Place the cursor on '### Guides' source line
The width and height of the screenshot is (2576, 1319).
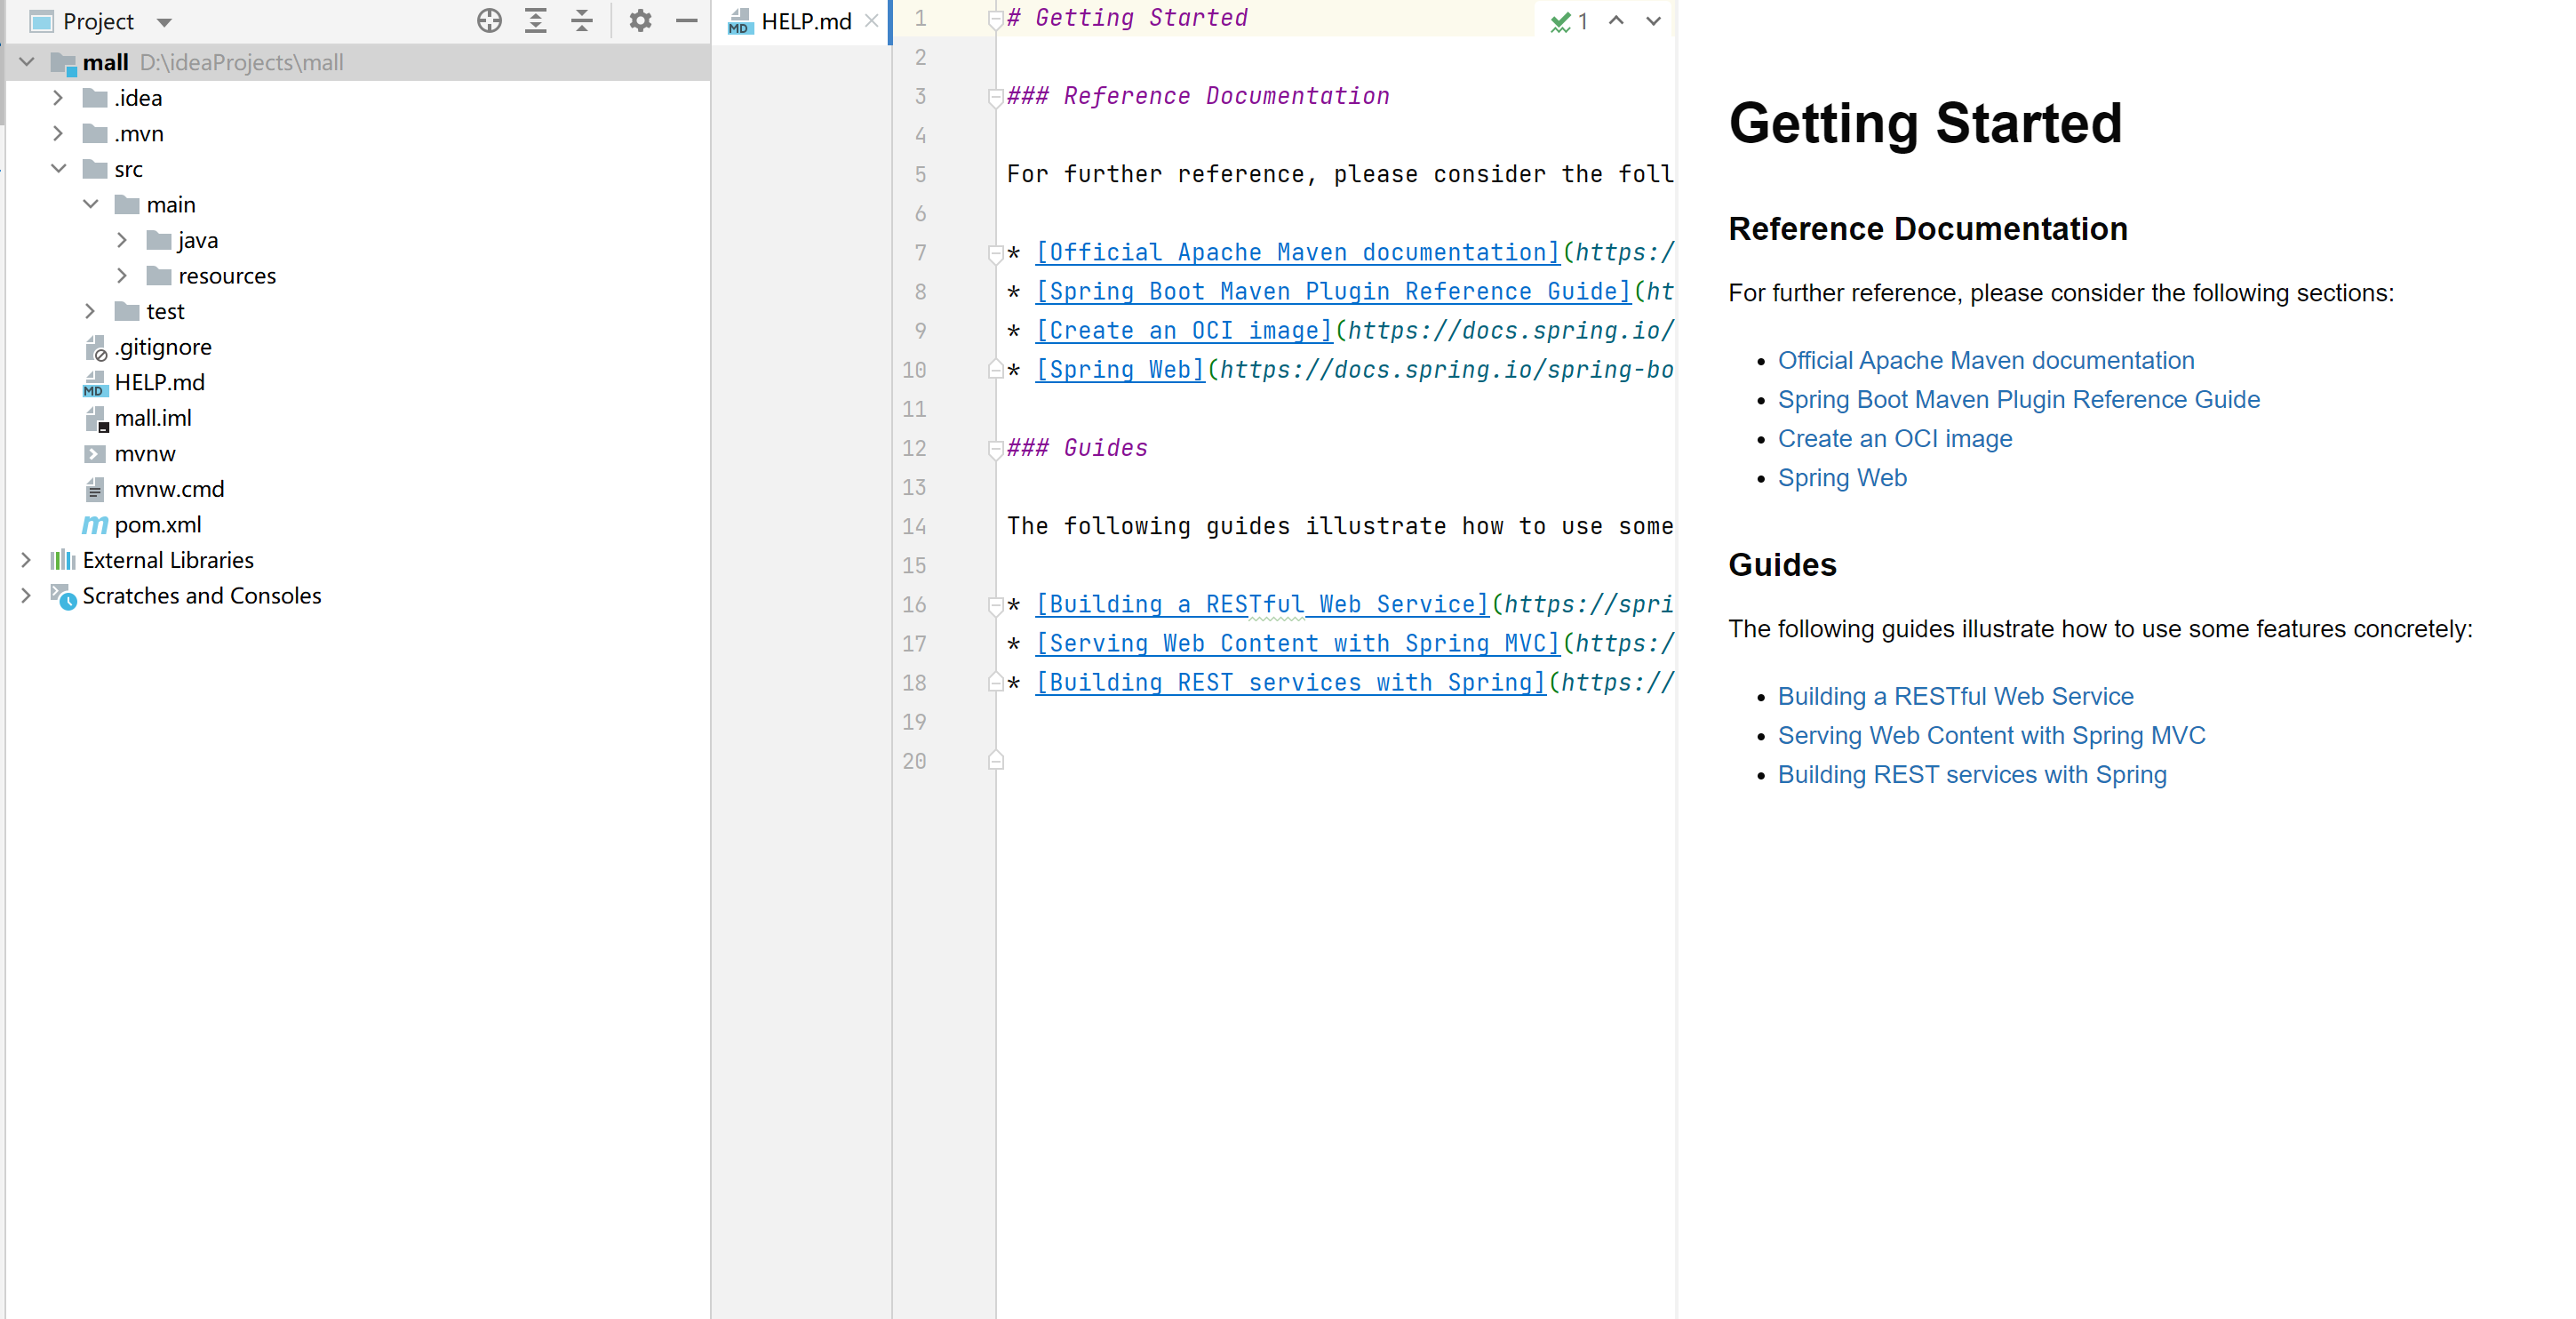point(1077,448)
